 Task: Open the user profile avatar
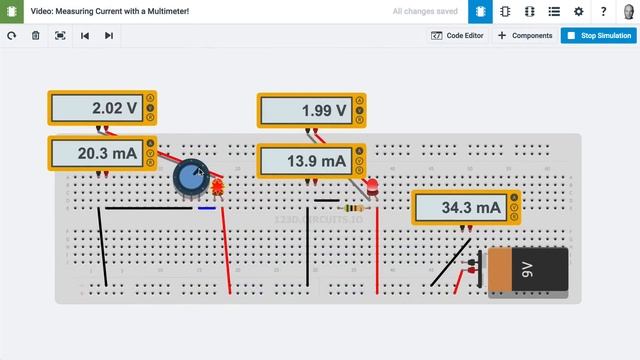629,11
